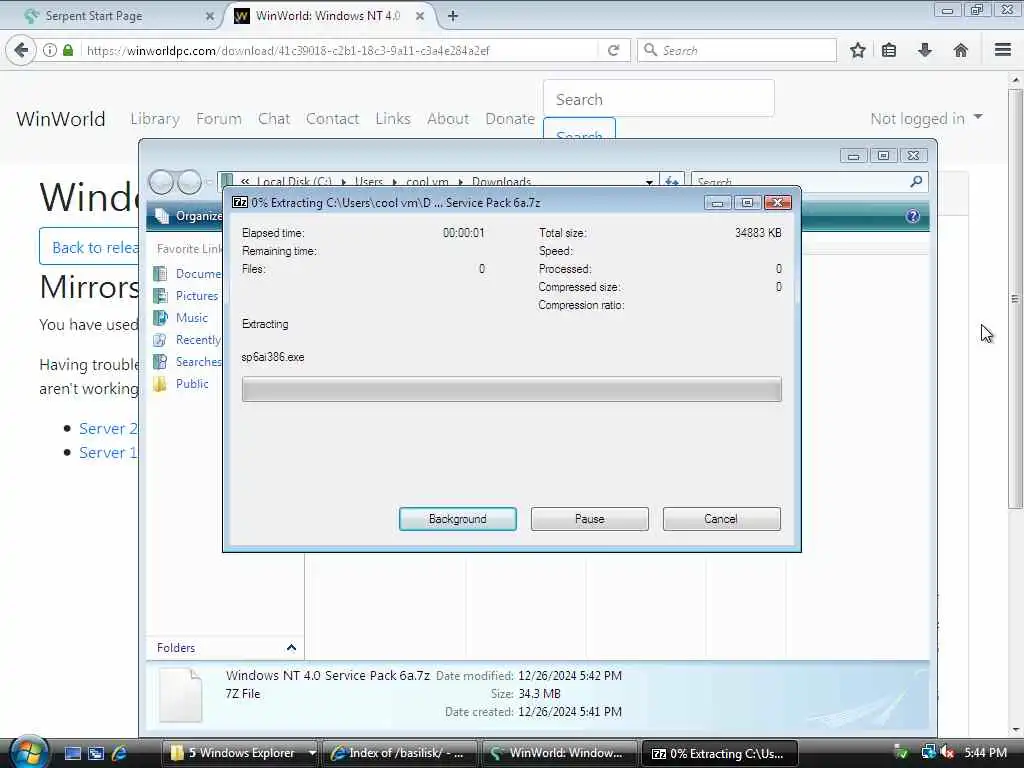The width and height of the screenshot is (1024, 768).
Task: Open Explorer Organize toolbar menu
Action: tap(189, 216)
